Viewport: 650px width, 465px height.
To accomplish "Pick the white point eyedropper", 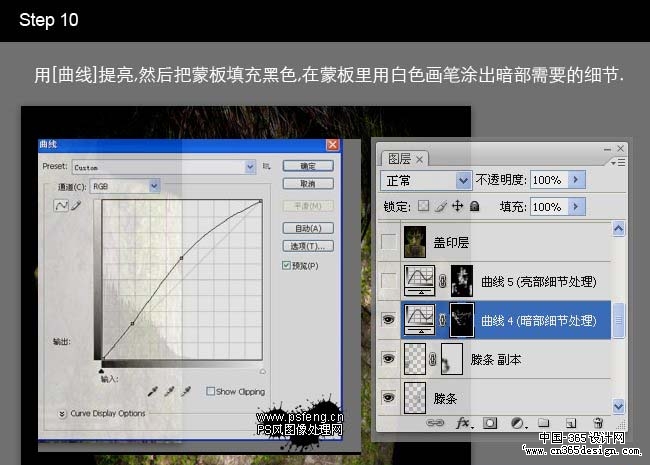I will pos(186,391).
